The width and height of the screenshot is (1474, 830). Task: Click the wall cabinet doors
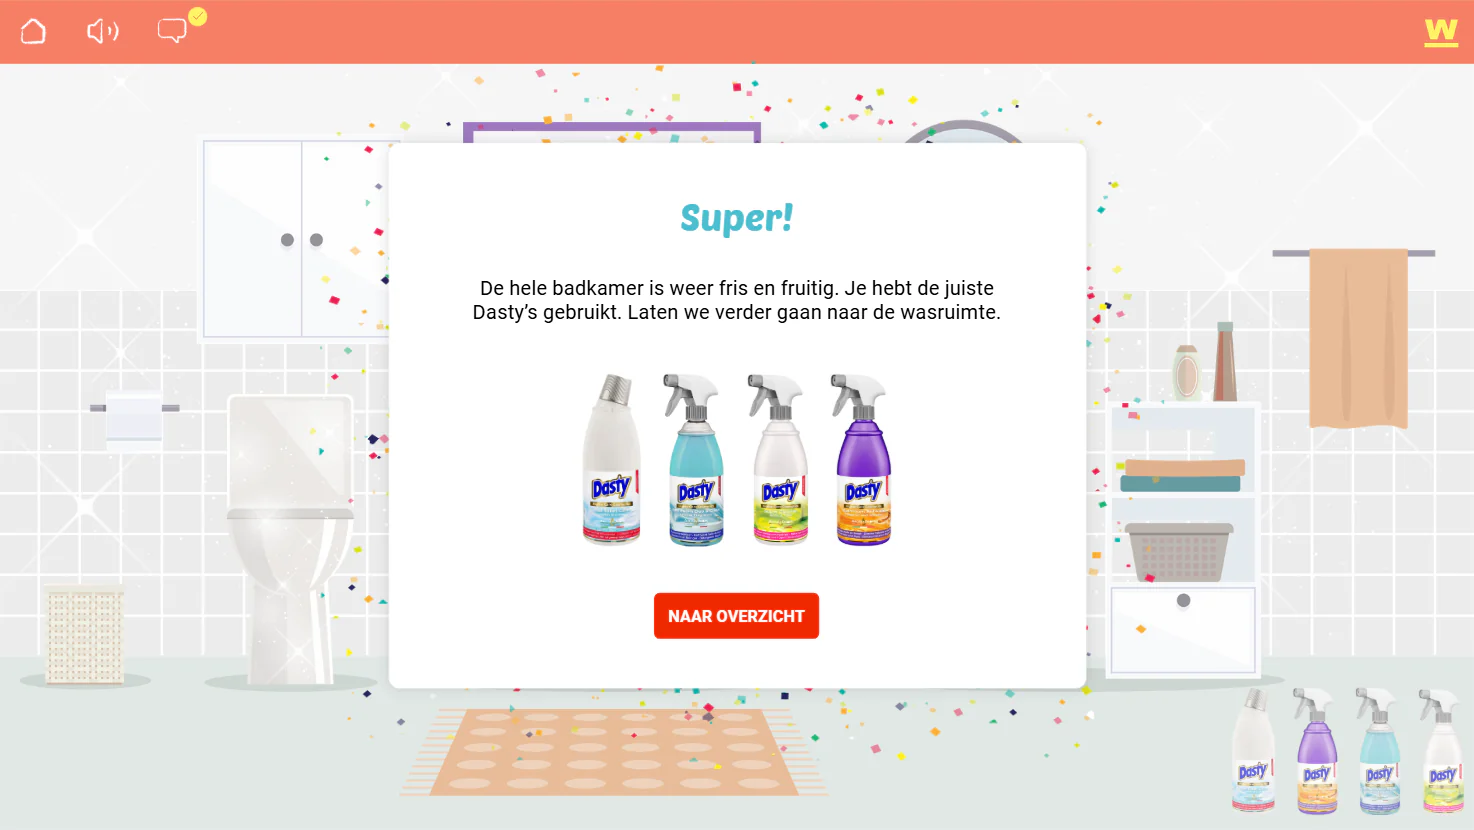pyautogui.click(x=296, y=239)
